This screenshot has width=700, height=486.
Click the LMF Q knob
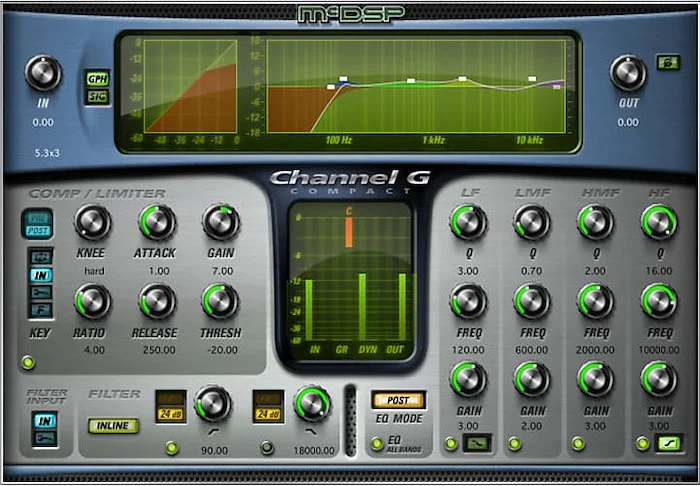[x=532, y=222]
